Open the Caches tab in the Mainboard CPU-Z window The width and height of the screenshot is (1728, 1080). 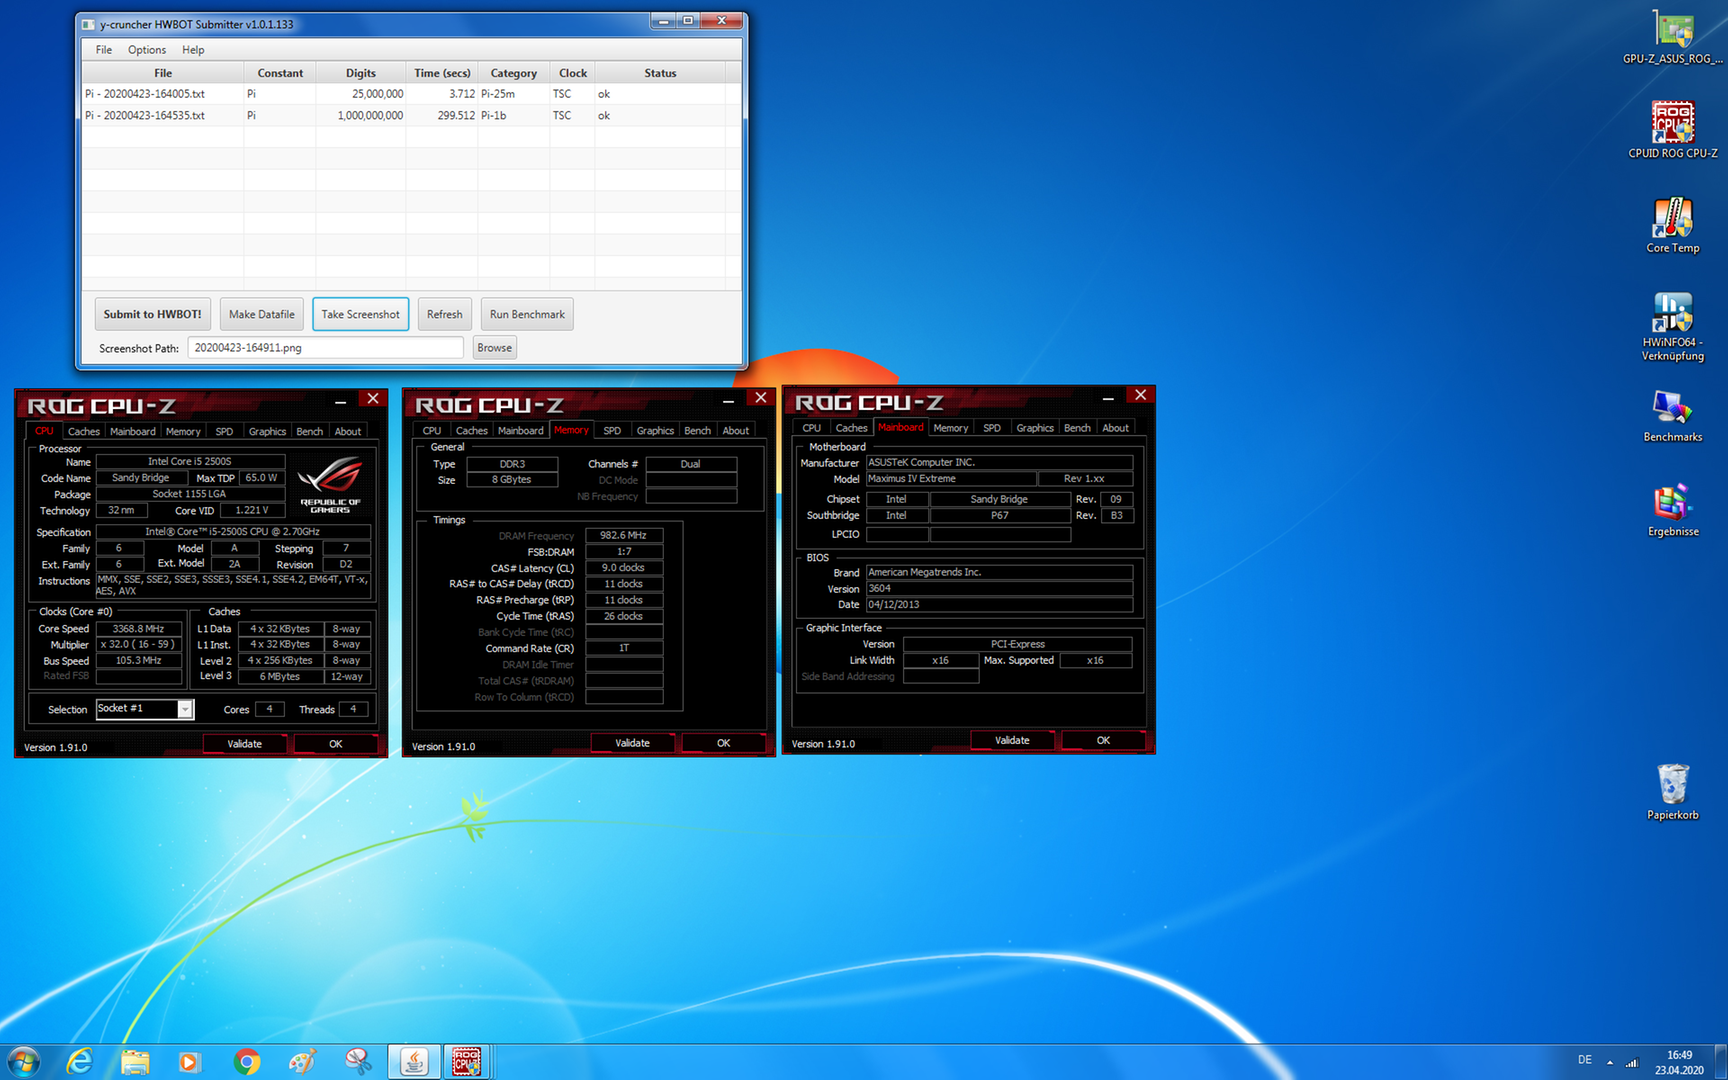coord(852,428)
